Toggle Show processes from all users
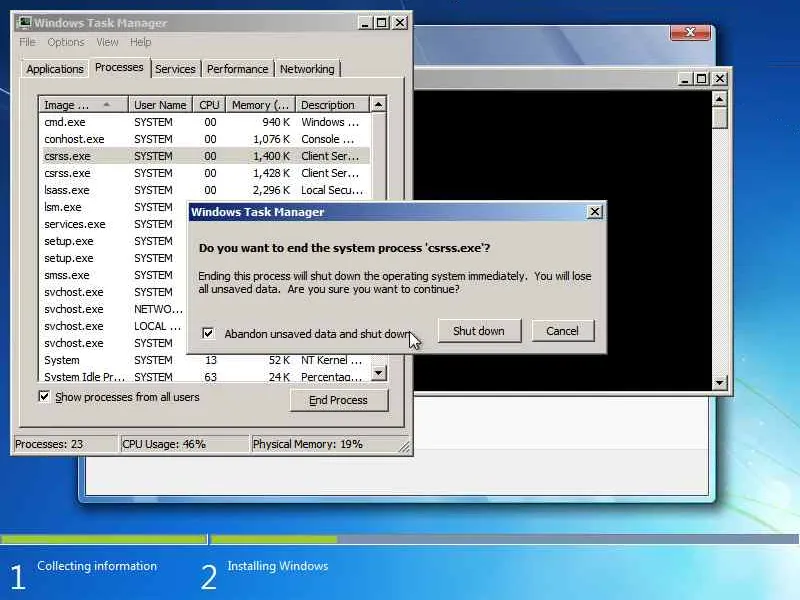 (44, 396)
